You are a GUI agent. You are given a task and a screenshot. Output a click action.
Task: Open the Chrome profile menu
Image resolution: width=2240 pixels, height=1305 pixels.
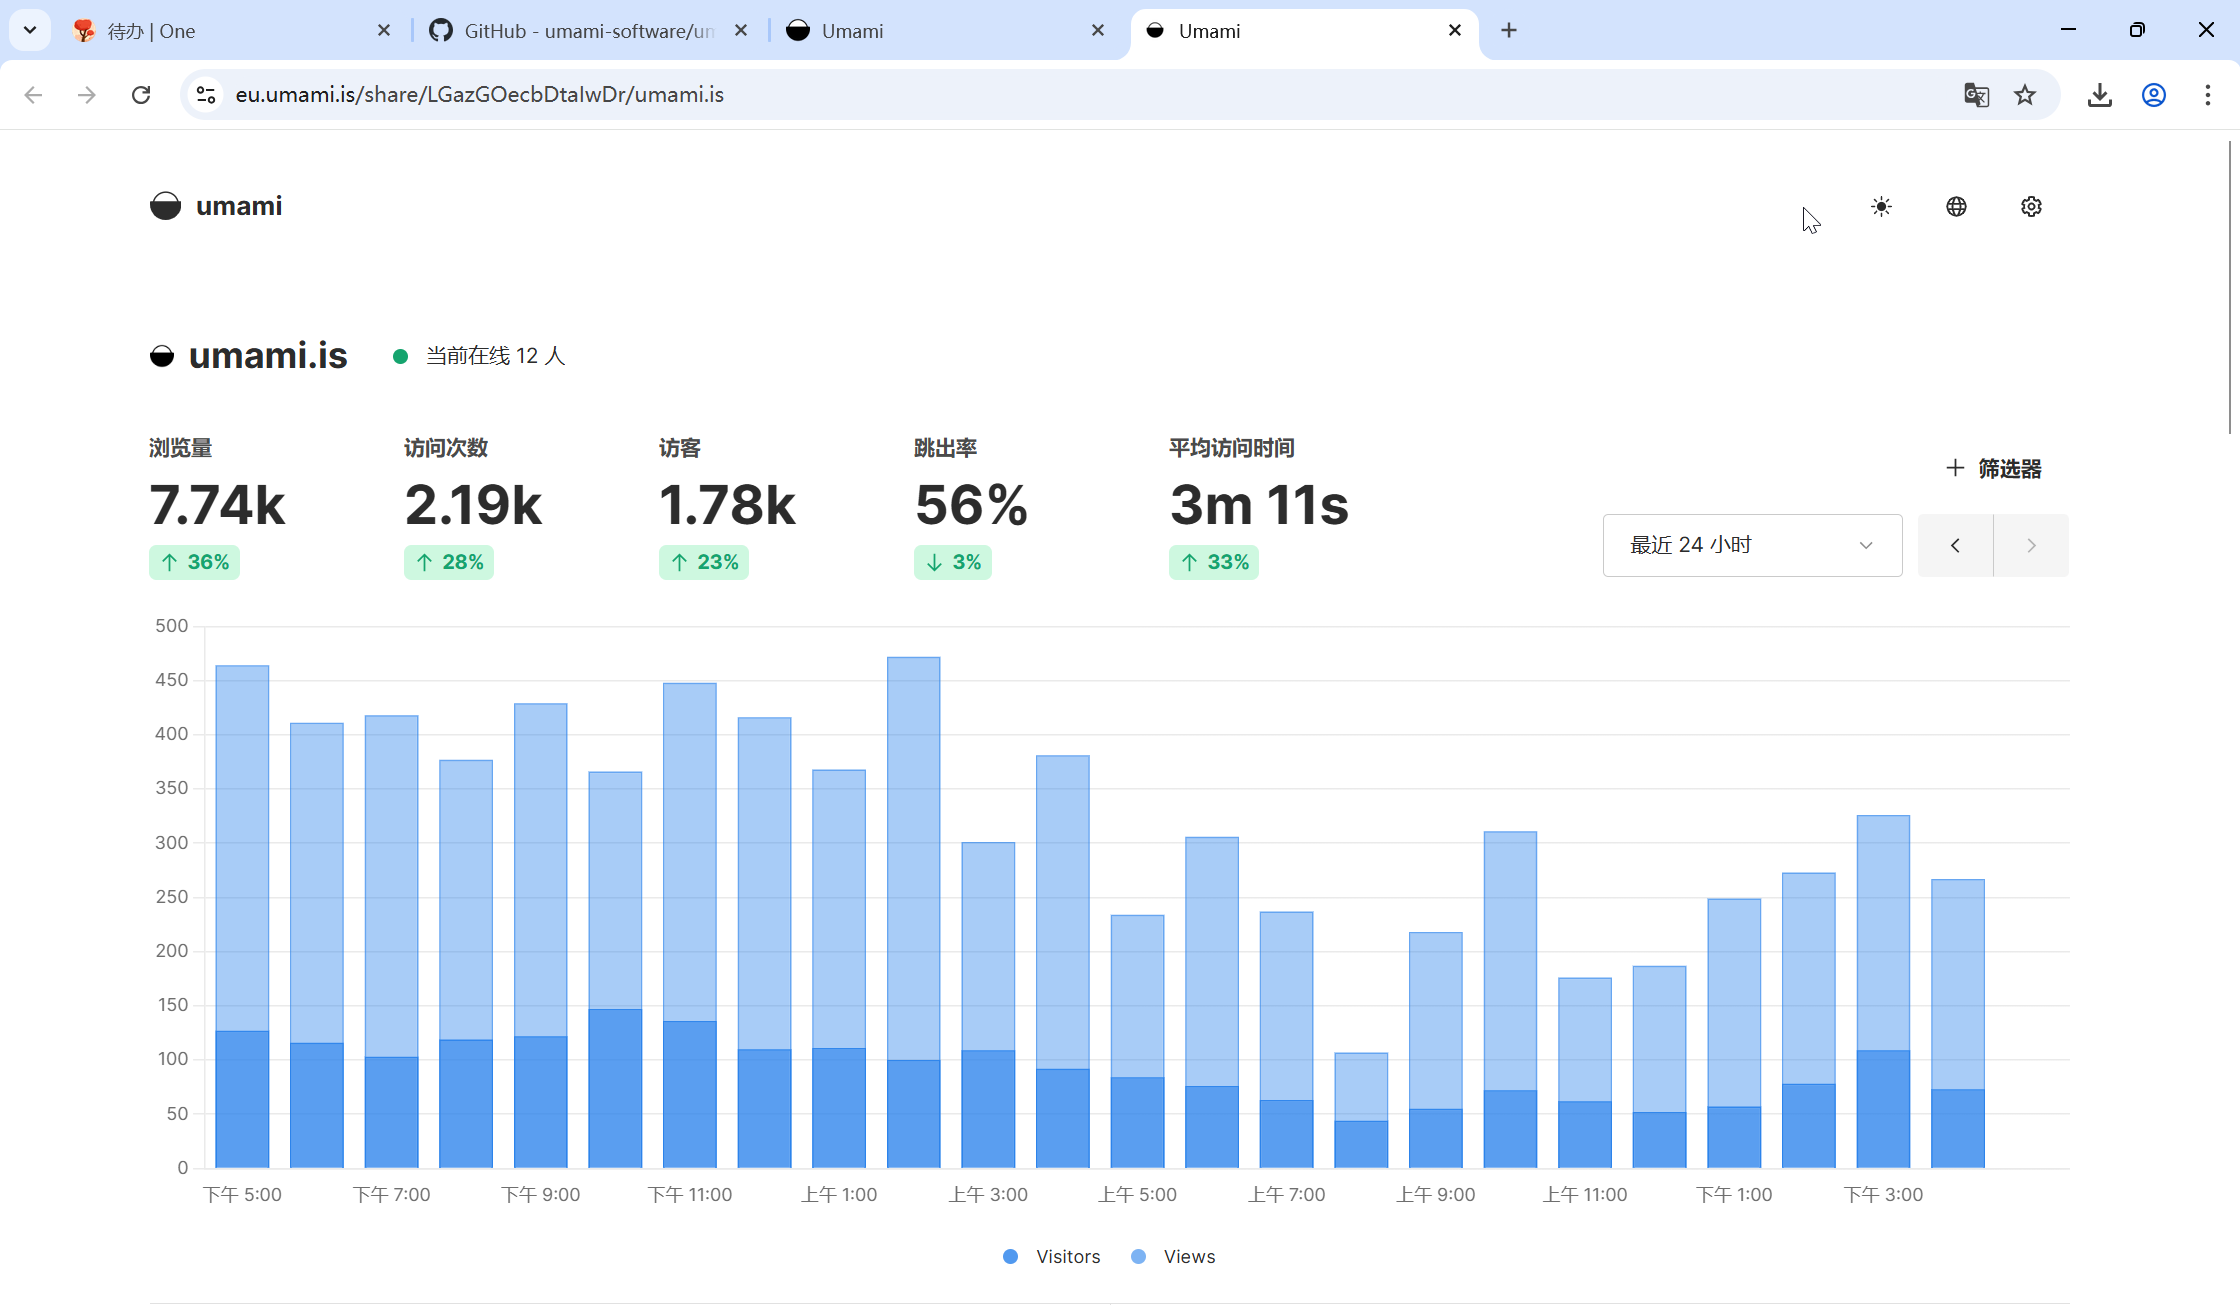click(x=2154, y=95)
